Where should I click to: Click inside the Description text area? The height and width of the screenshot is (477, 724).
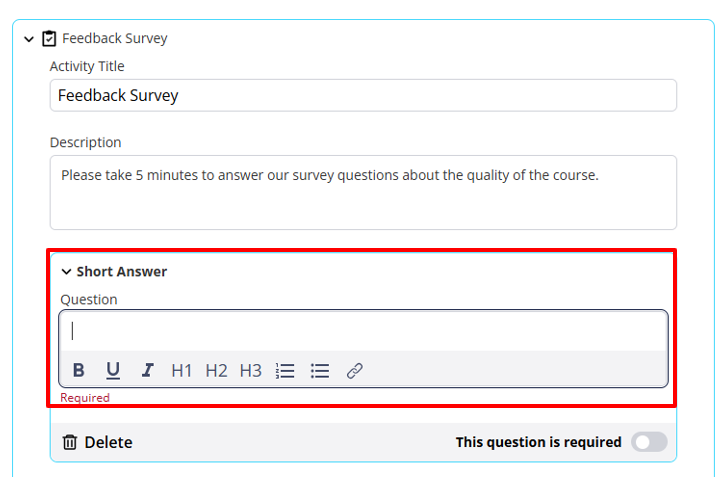[363, 193]
